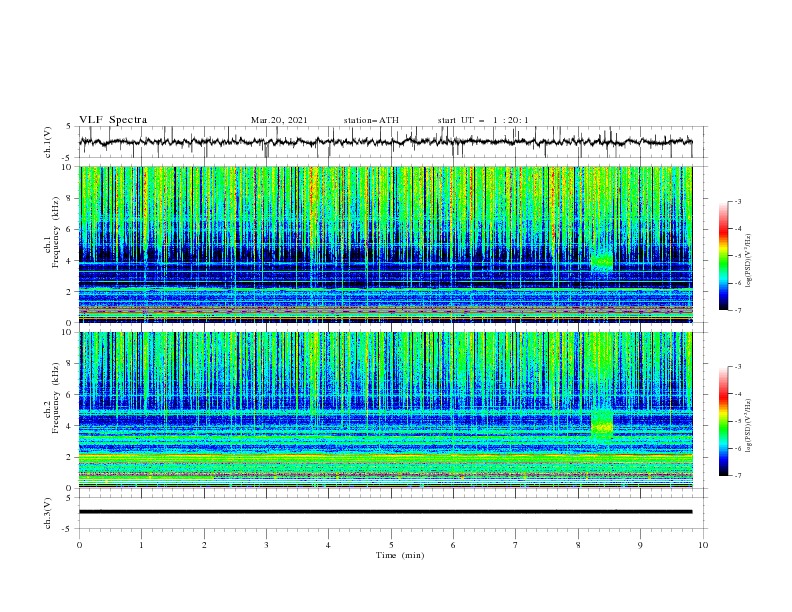Click the green burst in ch.2 spectrogram near 8.3 min
Image resolution: width=792 pixels, height=612 pixels.
pos(602,427)
